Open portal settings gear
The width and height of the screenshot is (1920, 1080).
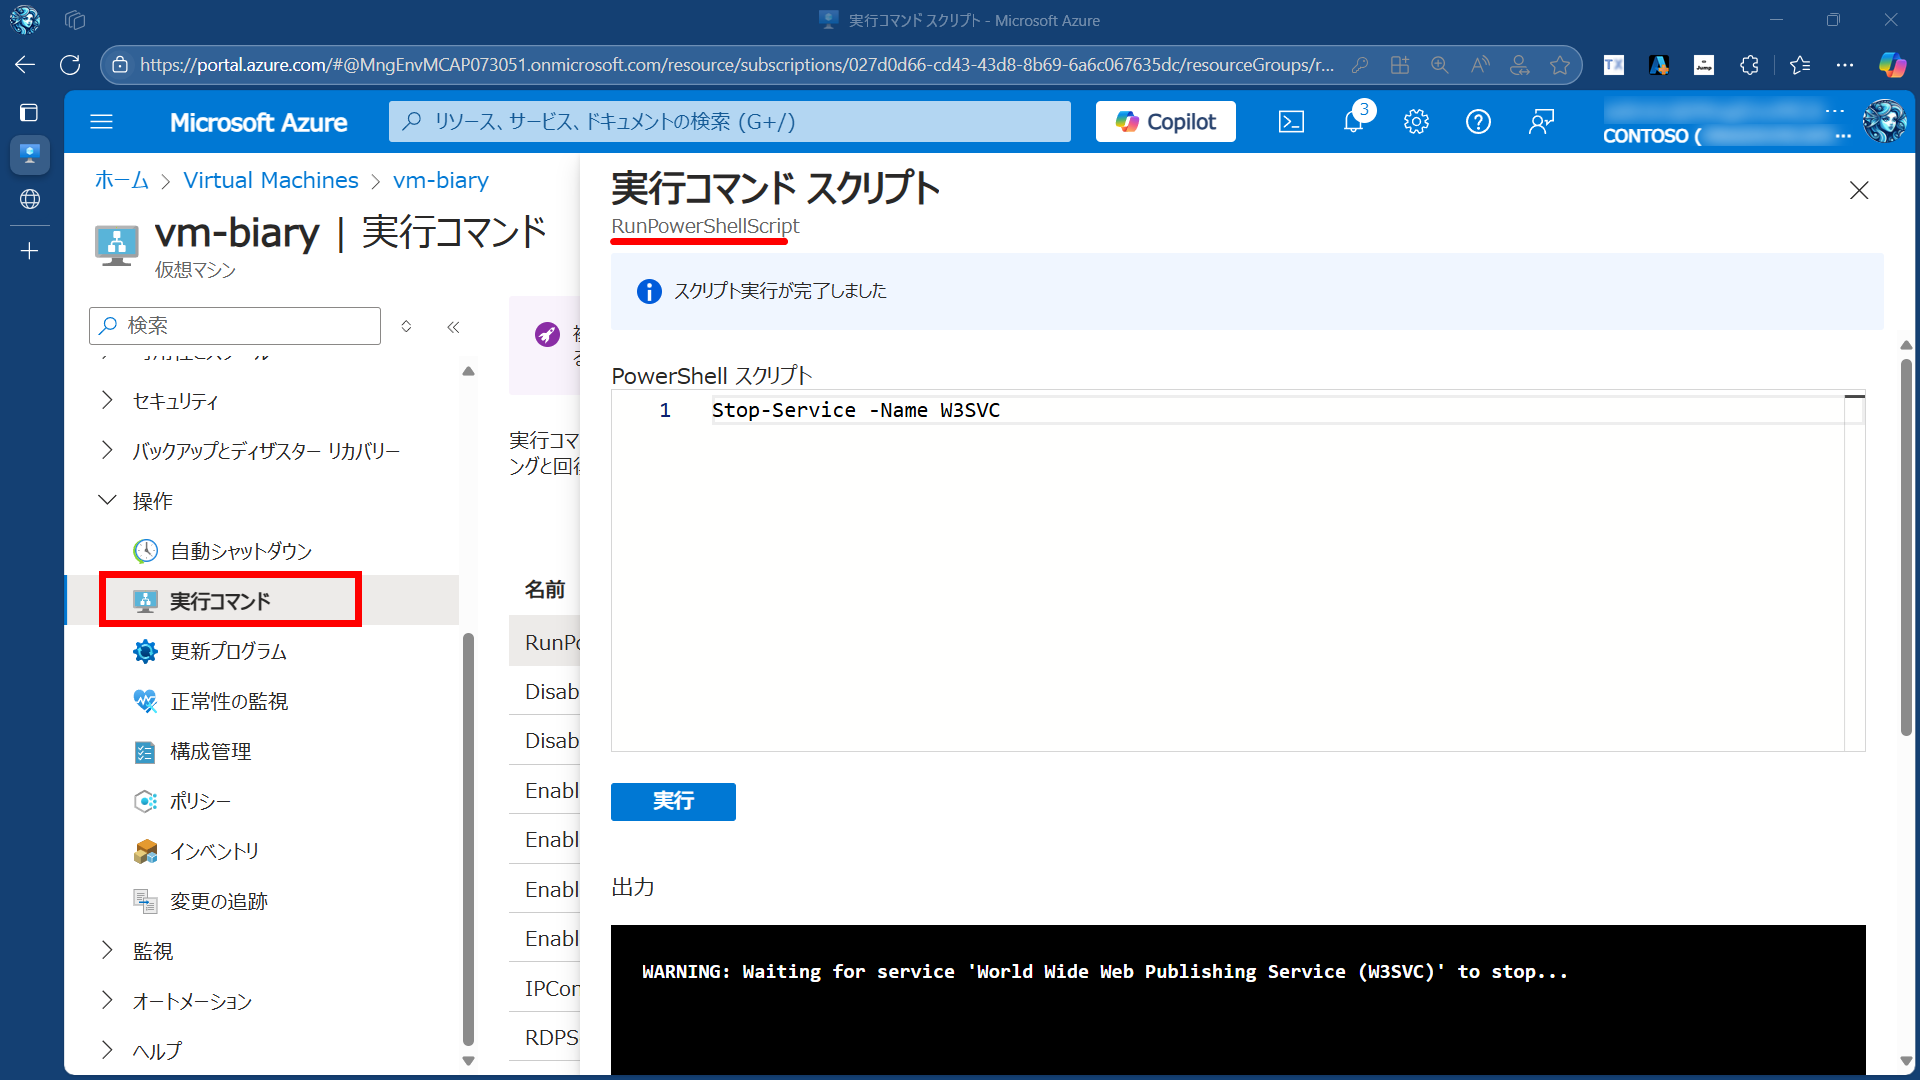(x=1416, y=122)
